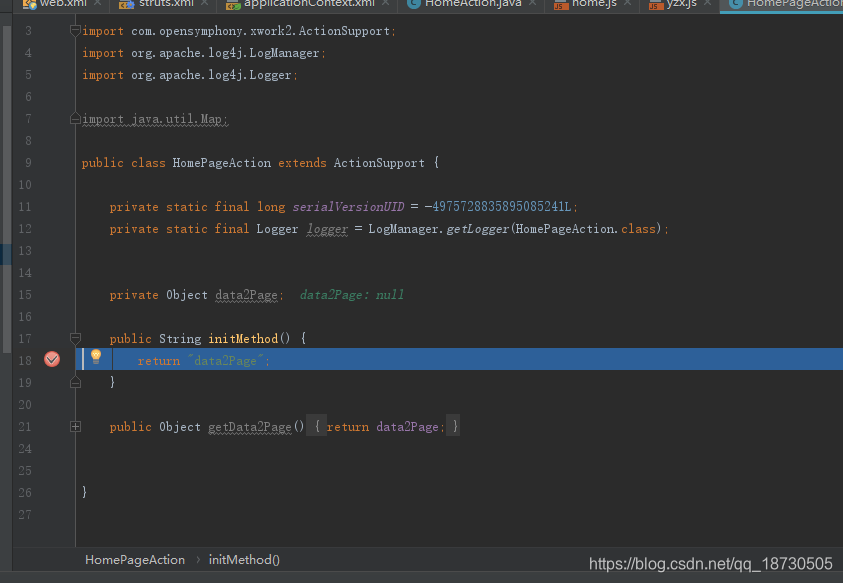This screenshot has height=583, width=843.
Task: Click the getLogger call on line 12
Action: click(477, 229)
